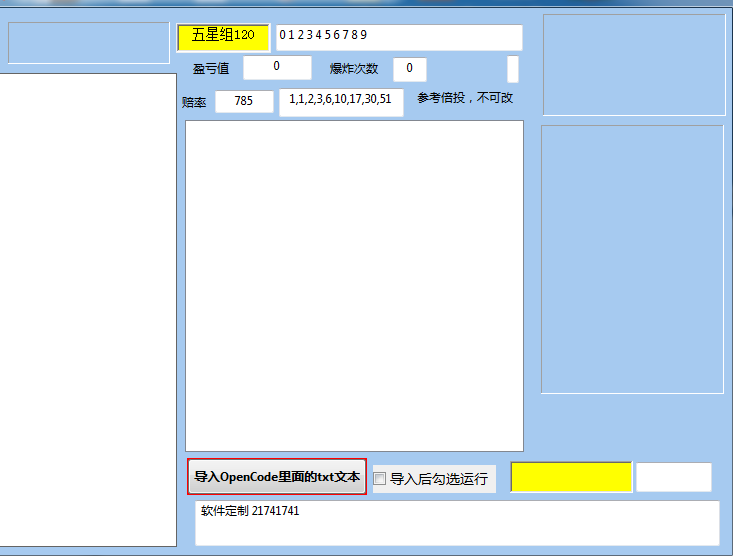Viewport: 733px width, 556px height.
Task: Click the yellow 五星组120 button
Action: (x=223, y=37)
